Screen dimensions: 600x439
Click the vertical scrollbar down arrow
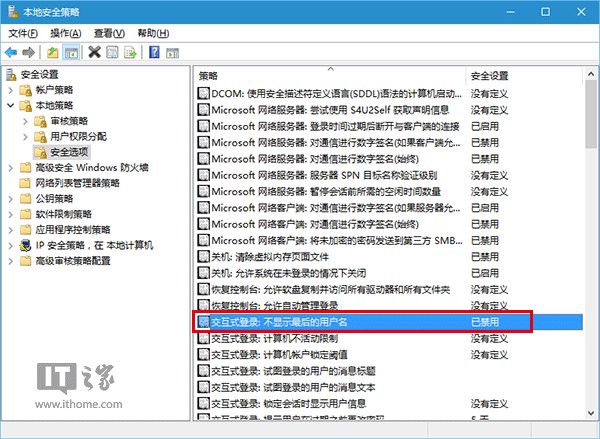591,413
